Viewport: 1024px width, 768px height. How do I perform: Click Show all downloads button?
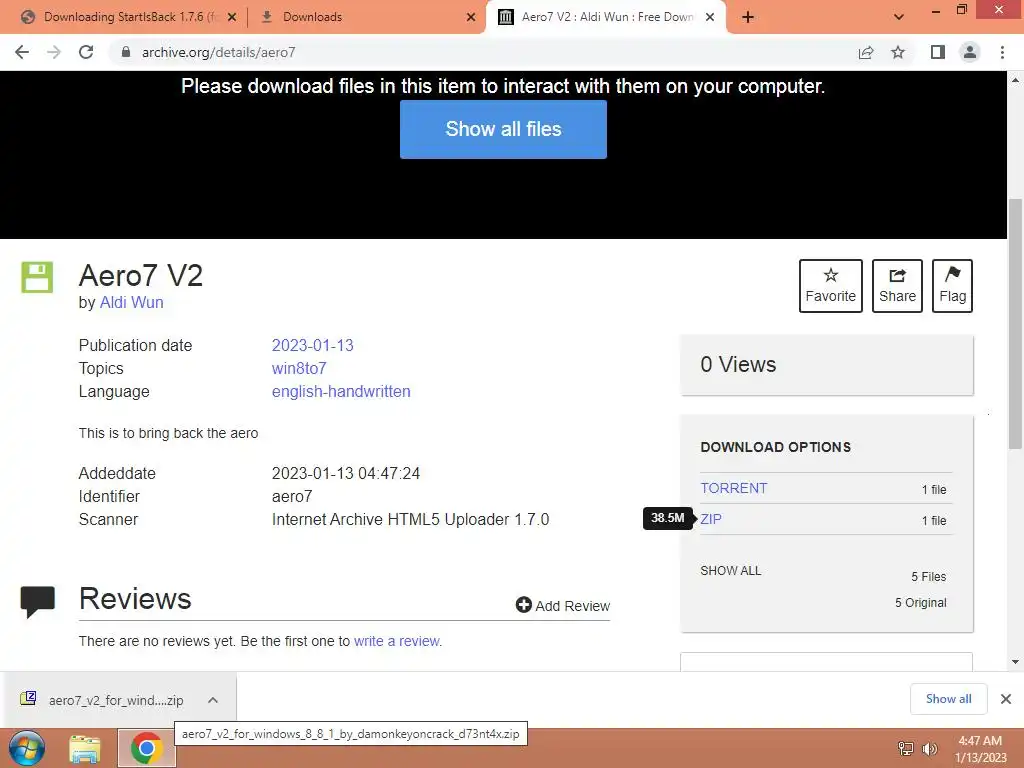click(948, 699)
